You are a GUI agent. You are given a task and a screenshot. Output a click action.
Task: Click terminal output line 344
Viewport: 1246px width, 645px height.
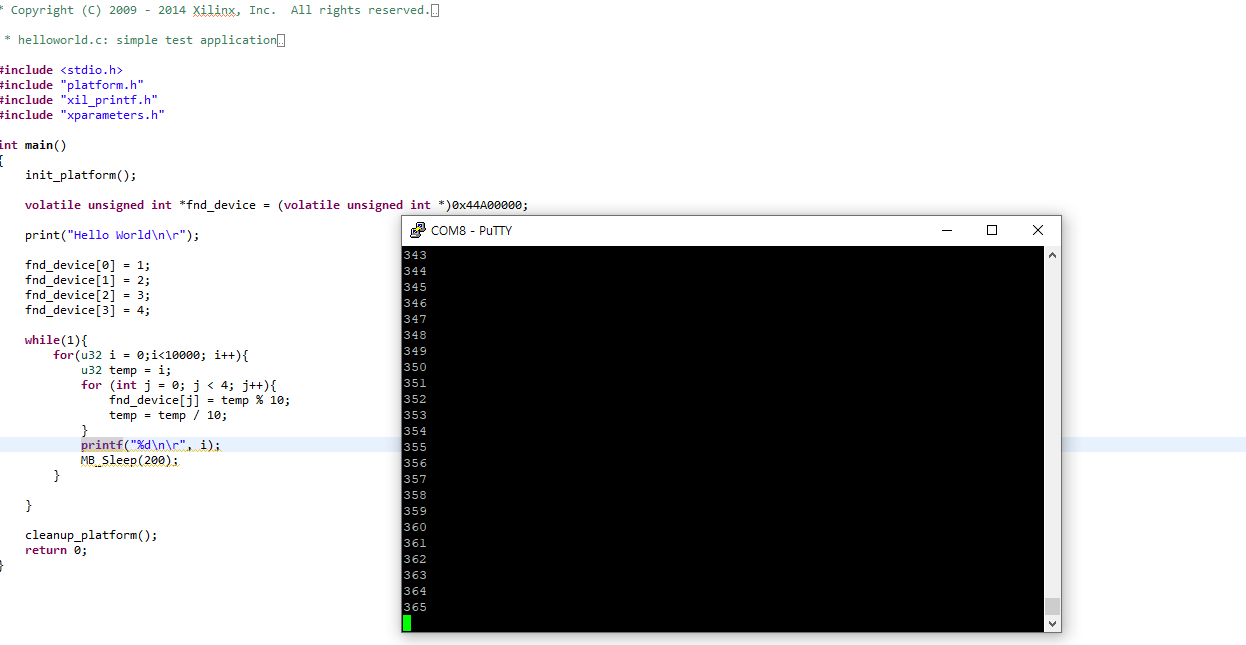coord(415,271)
